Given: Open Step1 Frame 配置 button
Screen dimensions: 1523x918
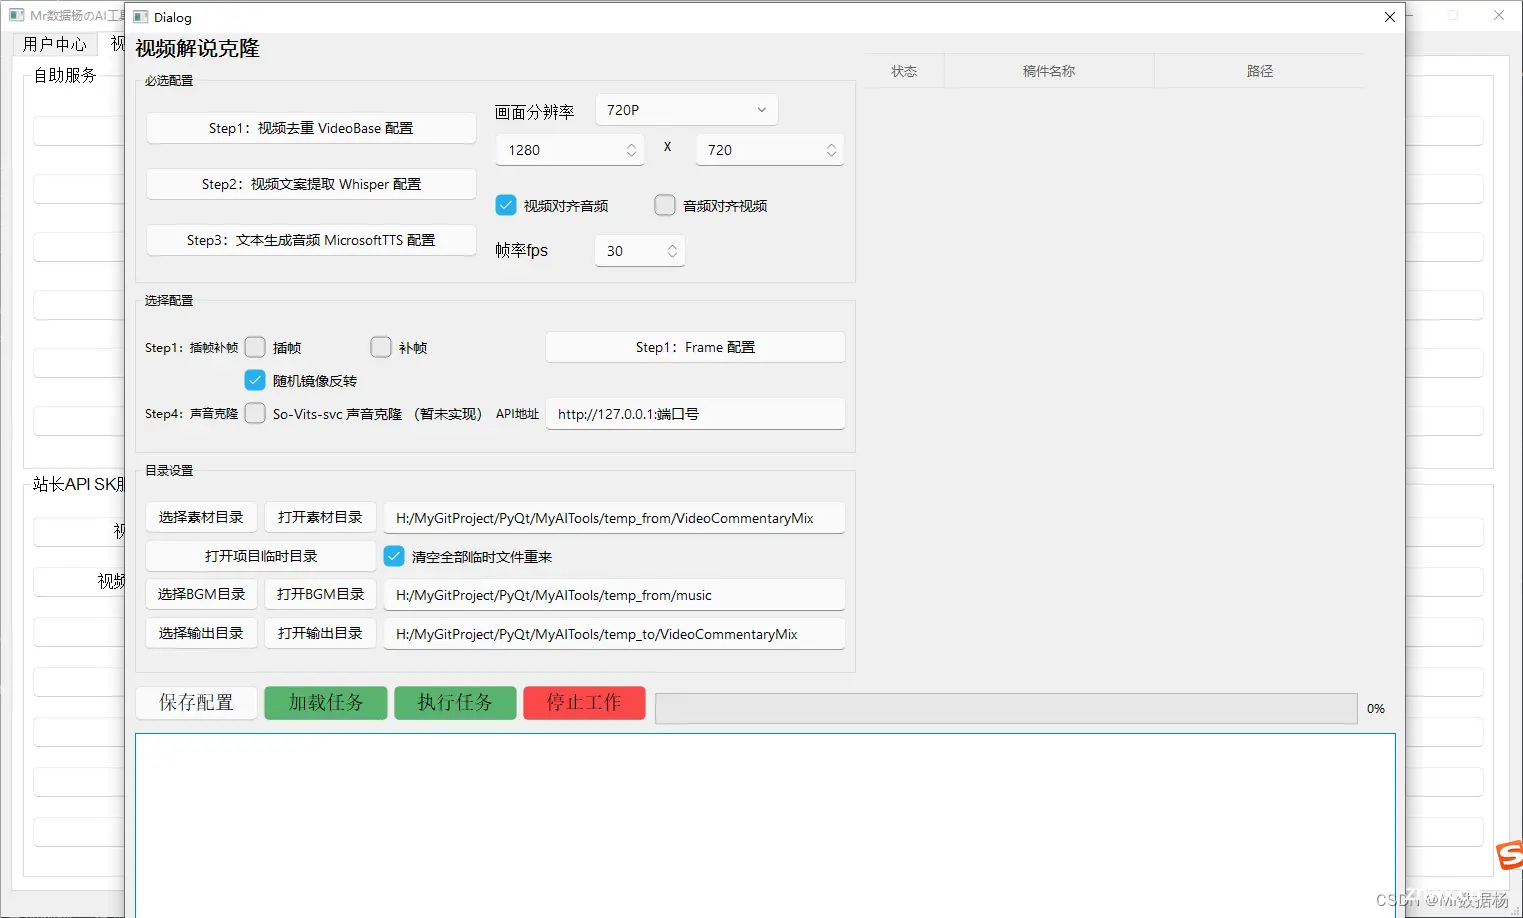Looking at the screenshot, I should coord(695,347).
